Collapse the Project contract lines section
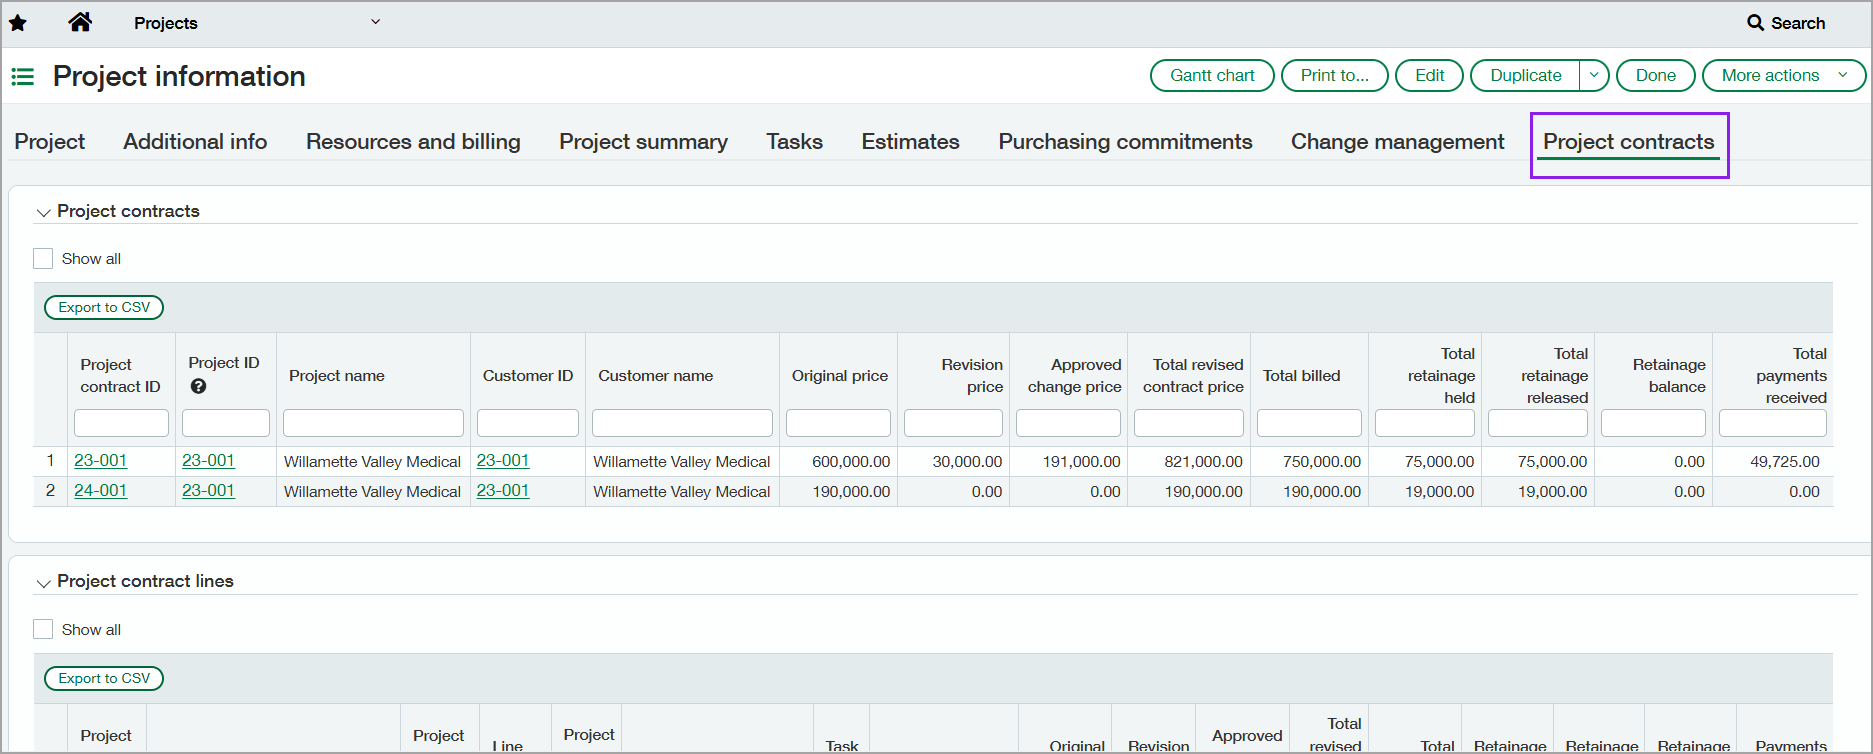 (43, 582)
